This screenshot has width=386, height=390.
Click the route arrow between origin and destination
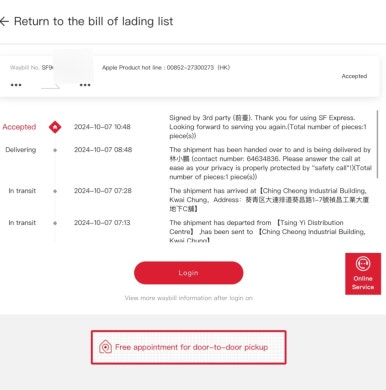50,87
